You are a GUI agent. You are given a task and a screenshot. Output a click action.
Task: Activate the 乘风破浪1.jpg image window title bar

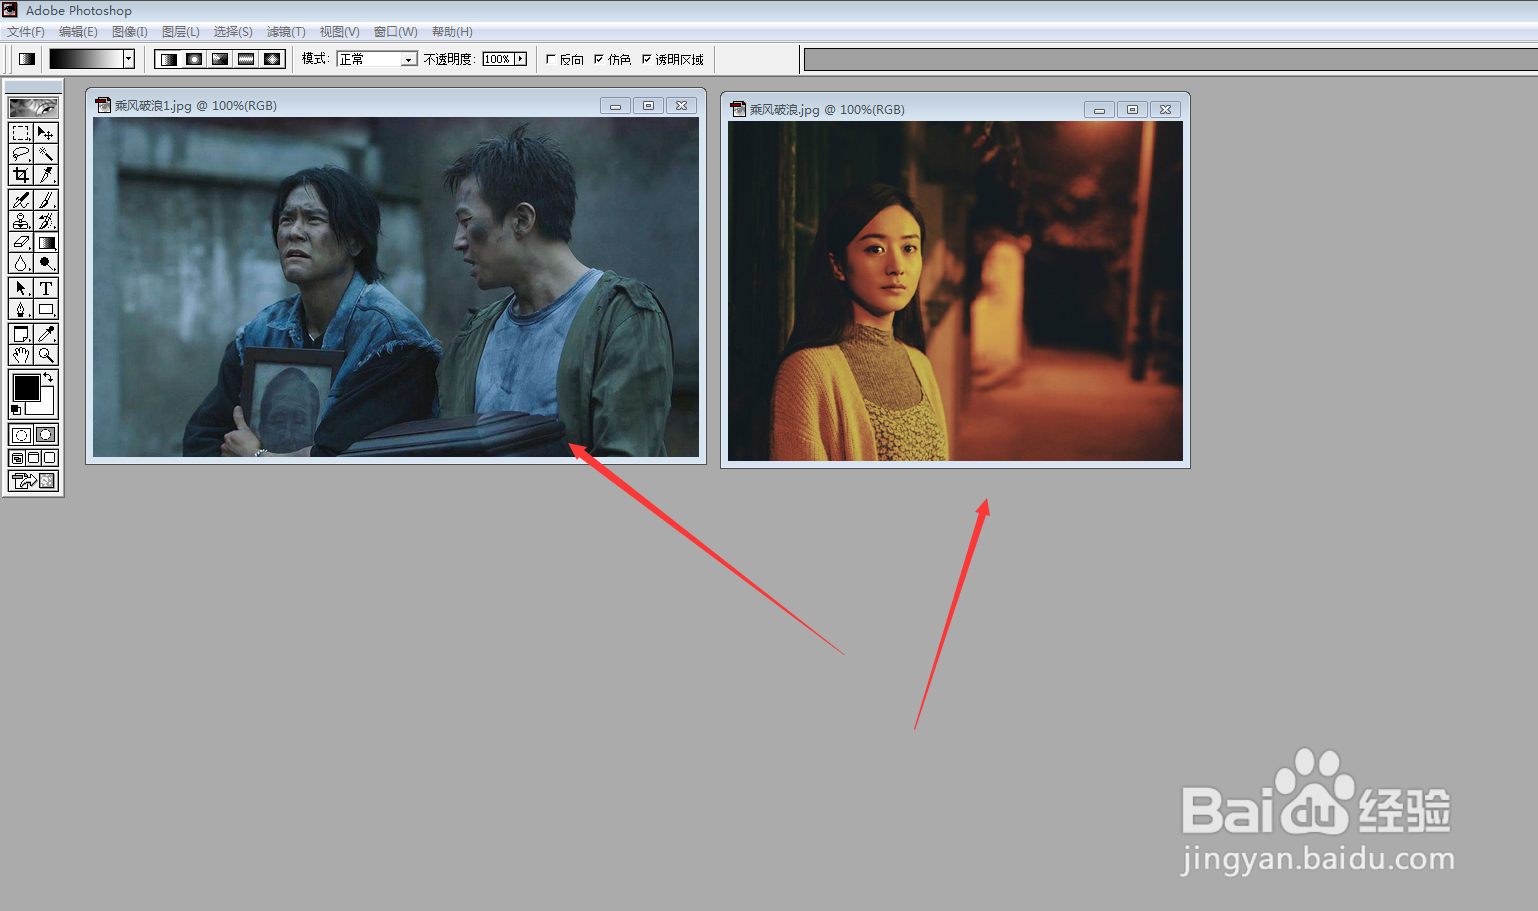click(346, 105)
